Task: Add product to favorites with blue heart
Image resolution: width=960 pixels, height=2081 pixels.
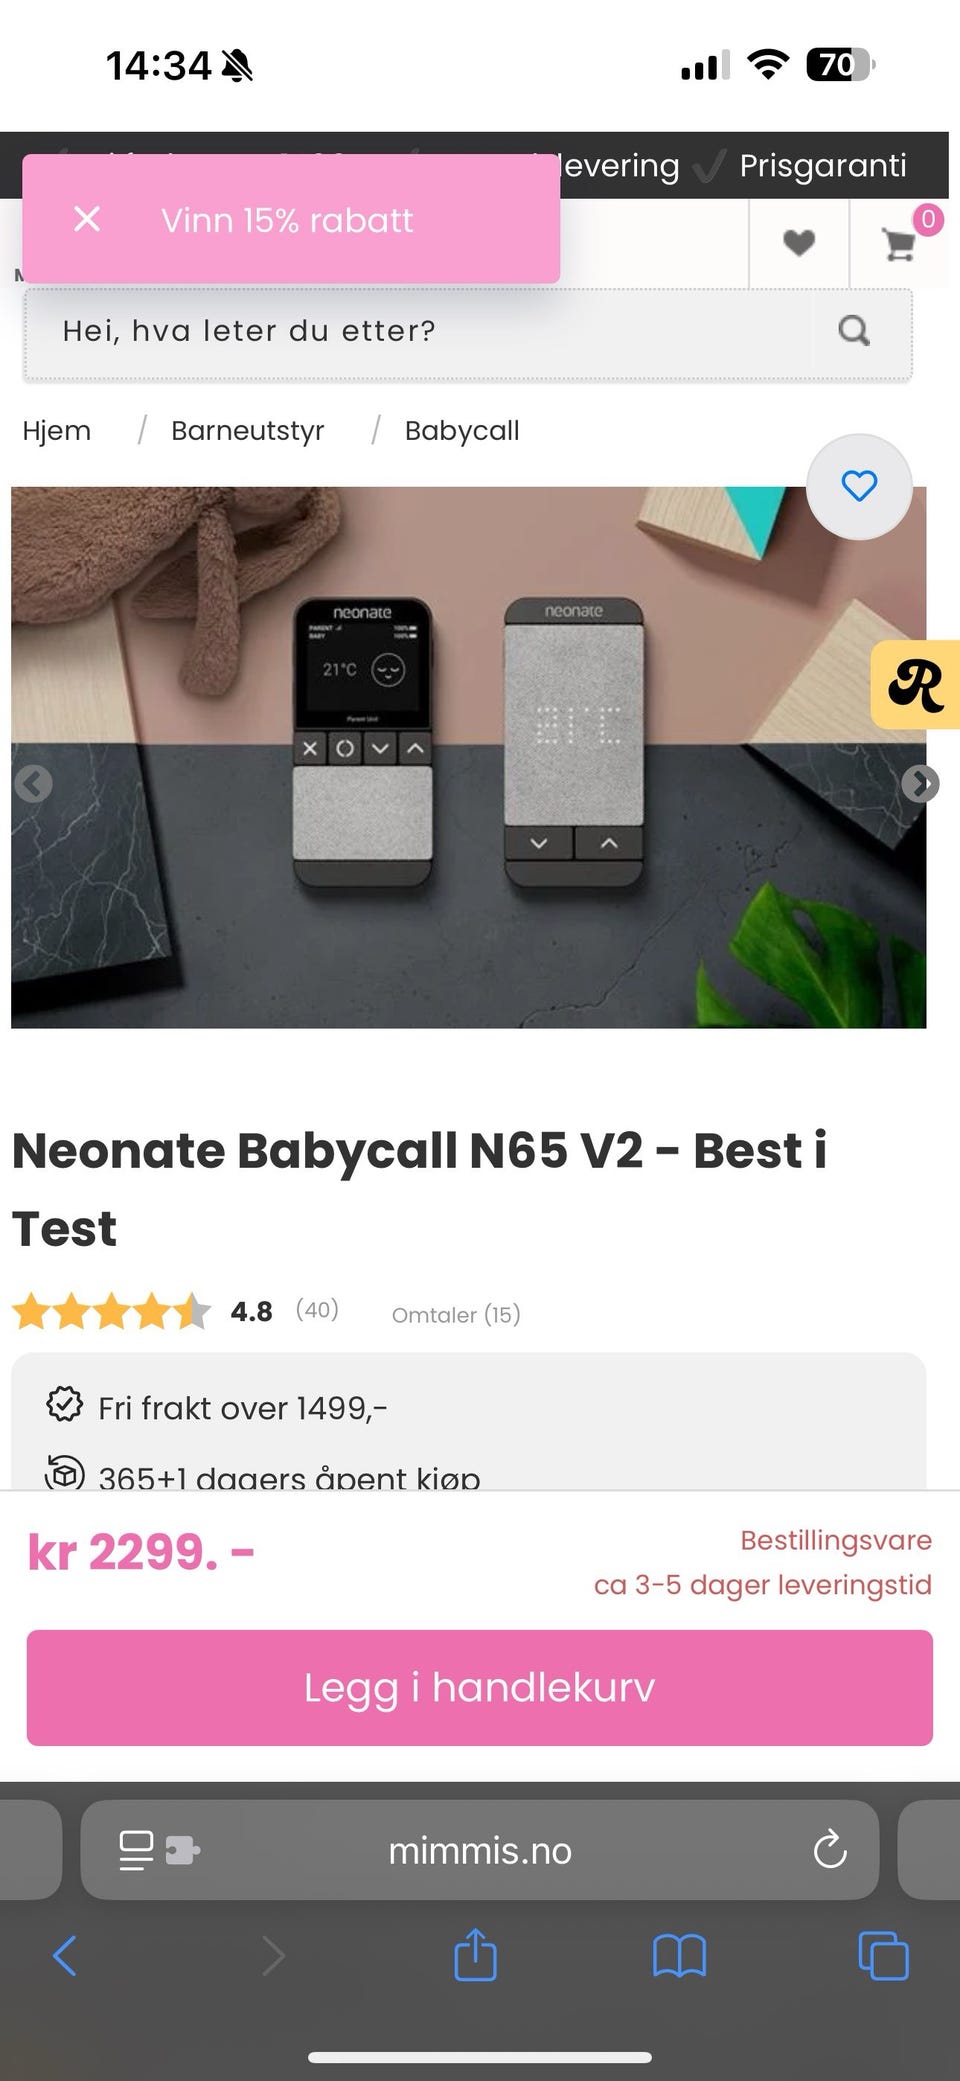Action: coord(859,487)
